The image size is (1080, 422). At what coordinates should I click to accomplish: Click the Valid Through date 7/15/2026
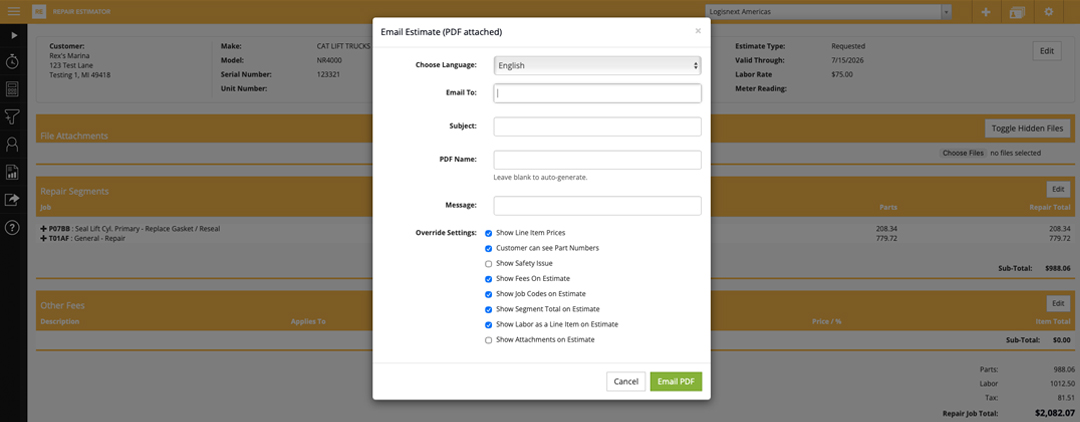click(x=848, y=61)
